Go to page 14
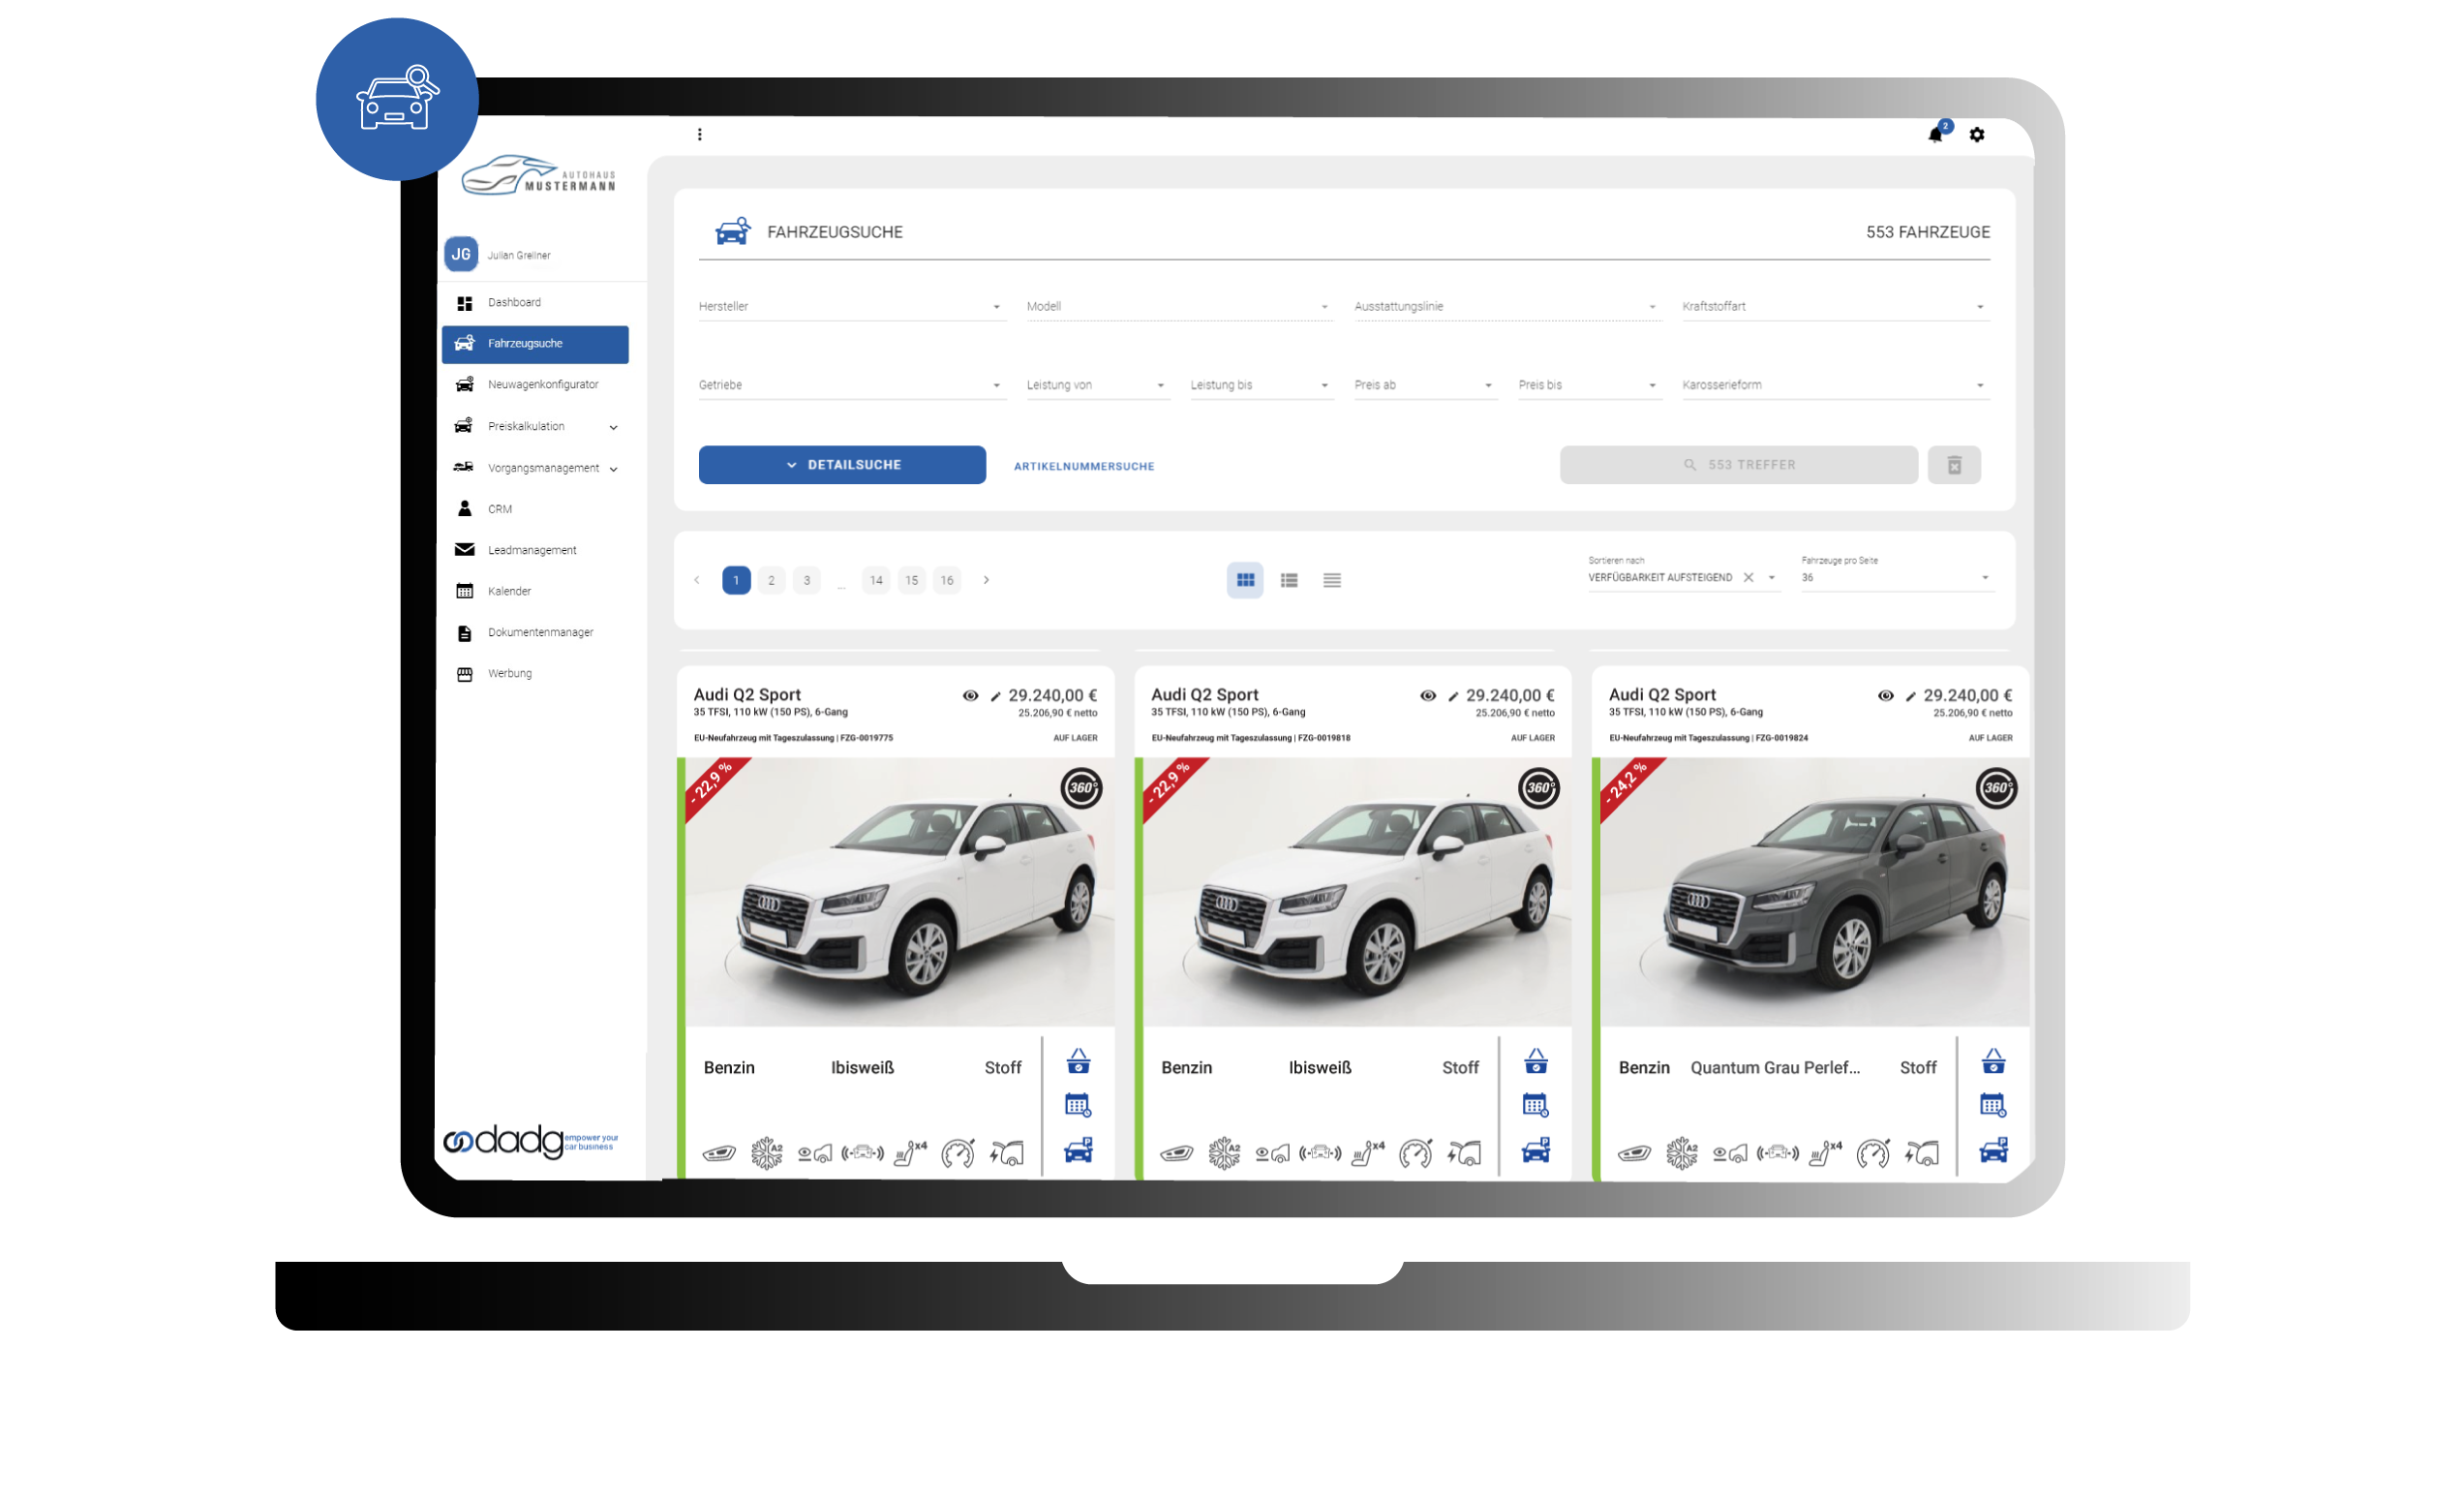2464x1501 pixels. pyautogui.click(x=876, y=580)
